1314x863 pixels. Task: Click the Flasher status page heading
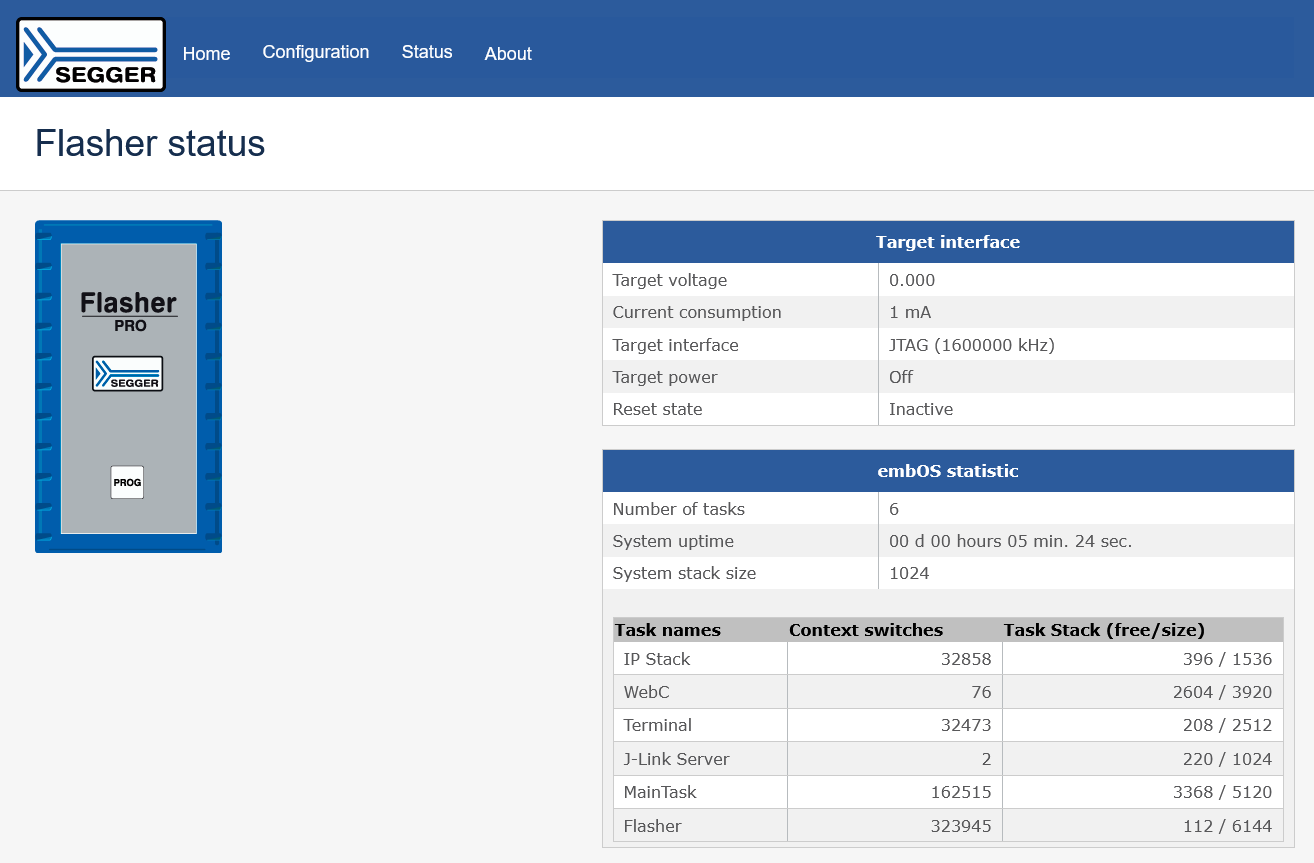pos(150,144)
